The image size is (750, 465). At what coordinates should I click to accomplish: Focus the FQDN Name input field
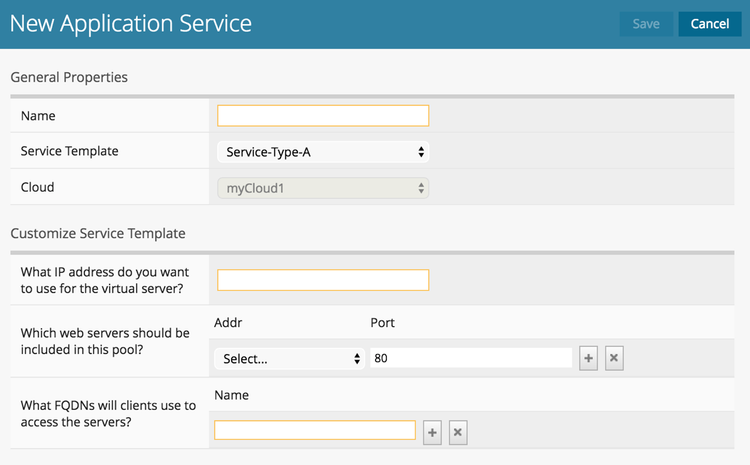pos(315,431)
